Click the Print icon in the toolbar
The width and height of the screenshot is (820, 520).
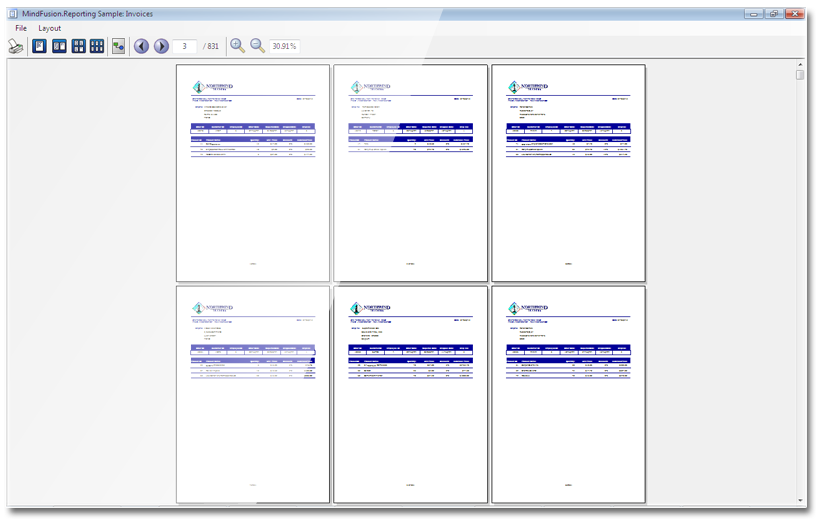tap(16, 46)
